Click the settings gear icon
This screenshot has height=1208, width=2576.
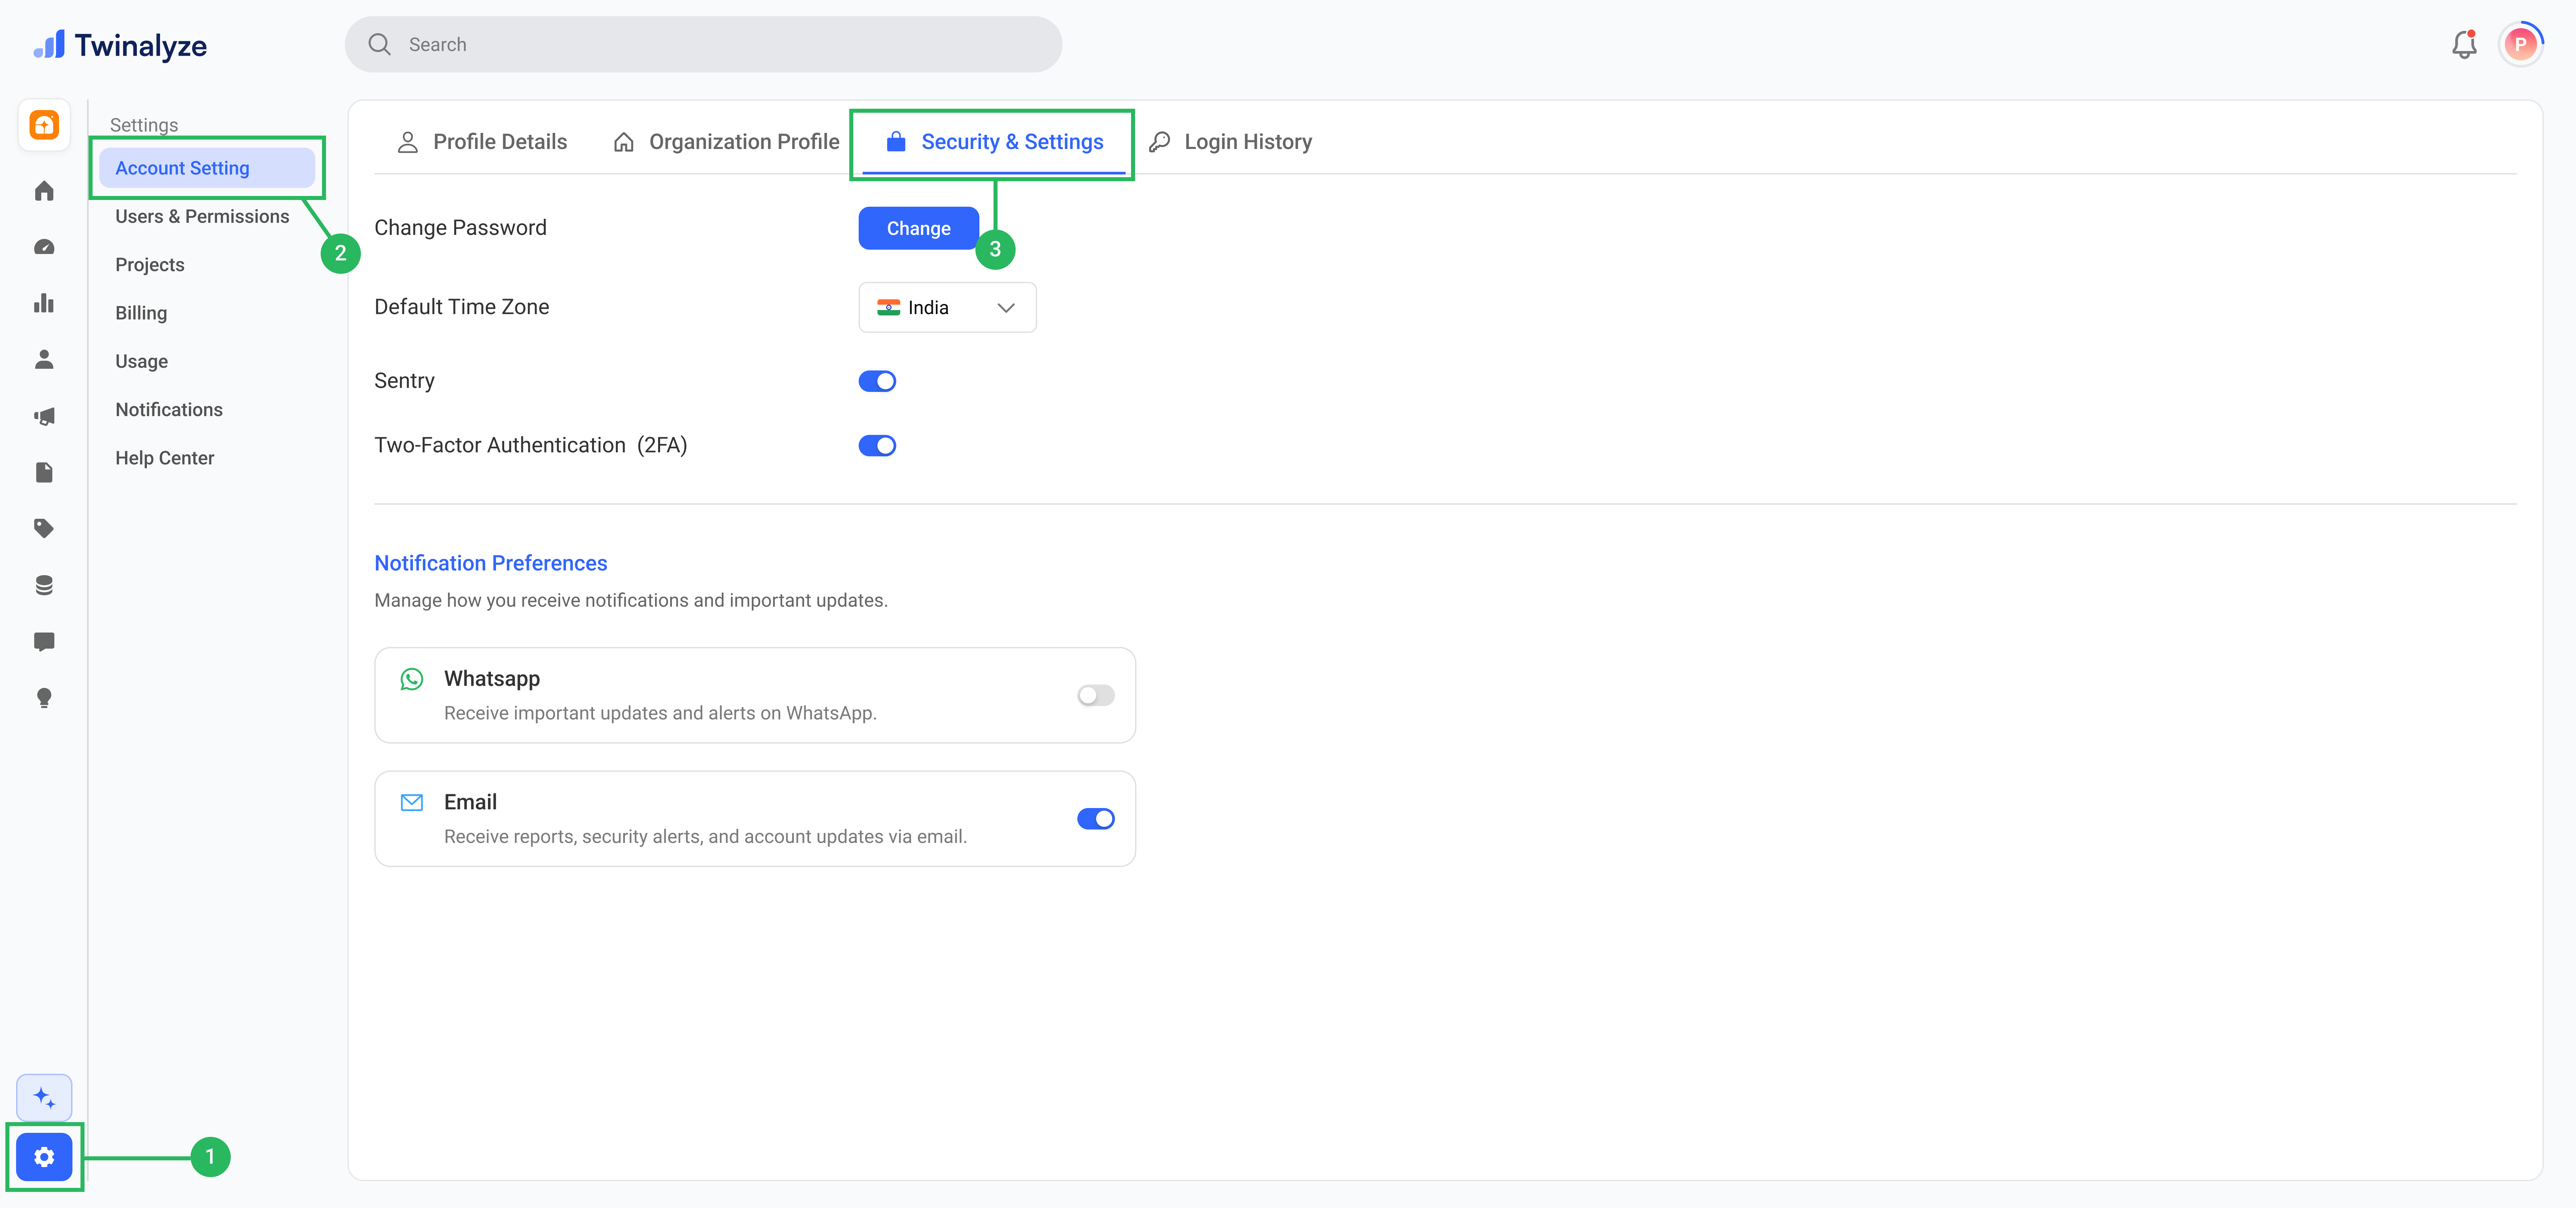[x=44, y=1157]
